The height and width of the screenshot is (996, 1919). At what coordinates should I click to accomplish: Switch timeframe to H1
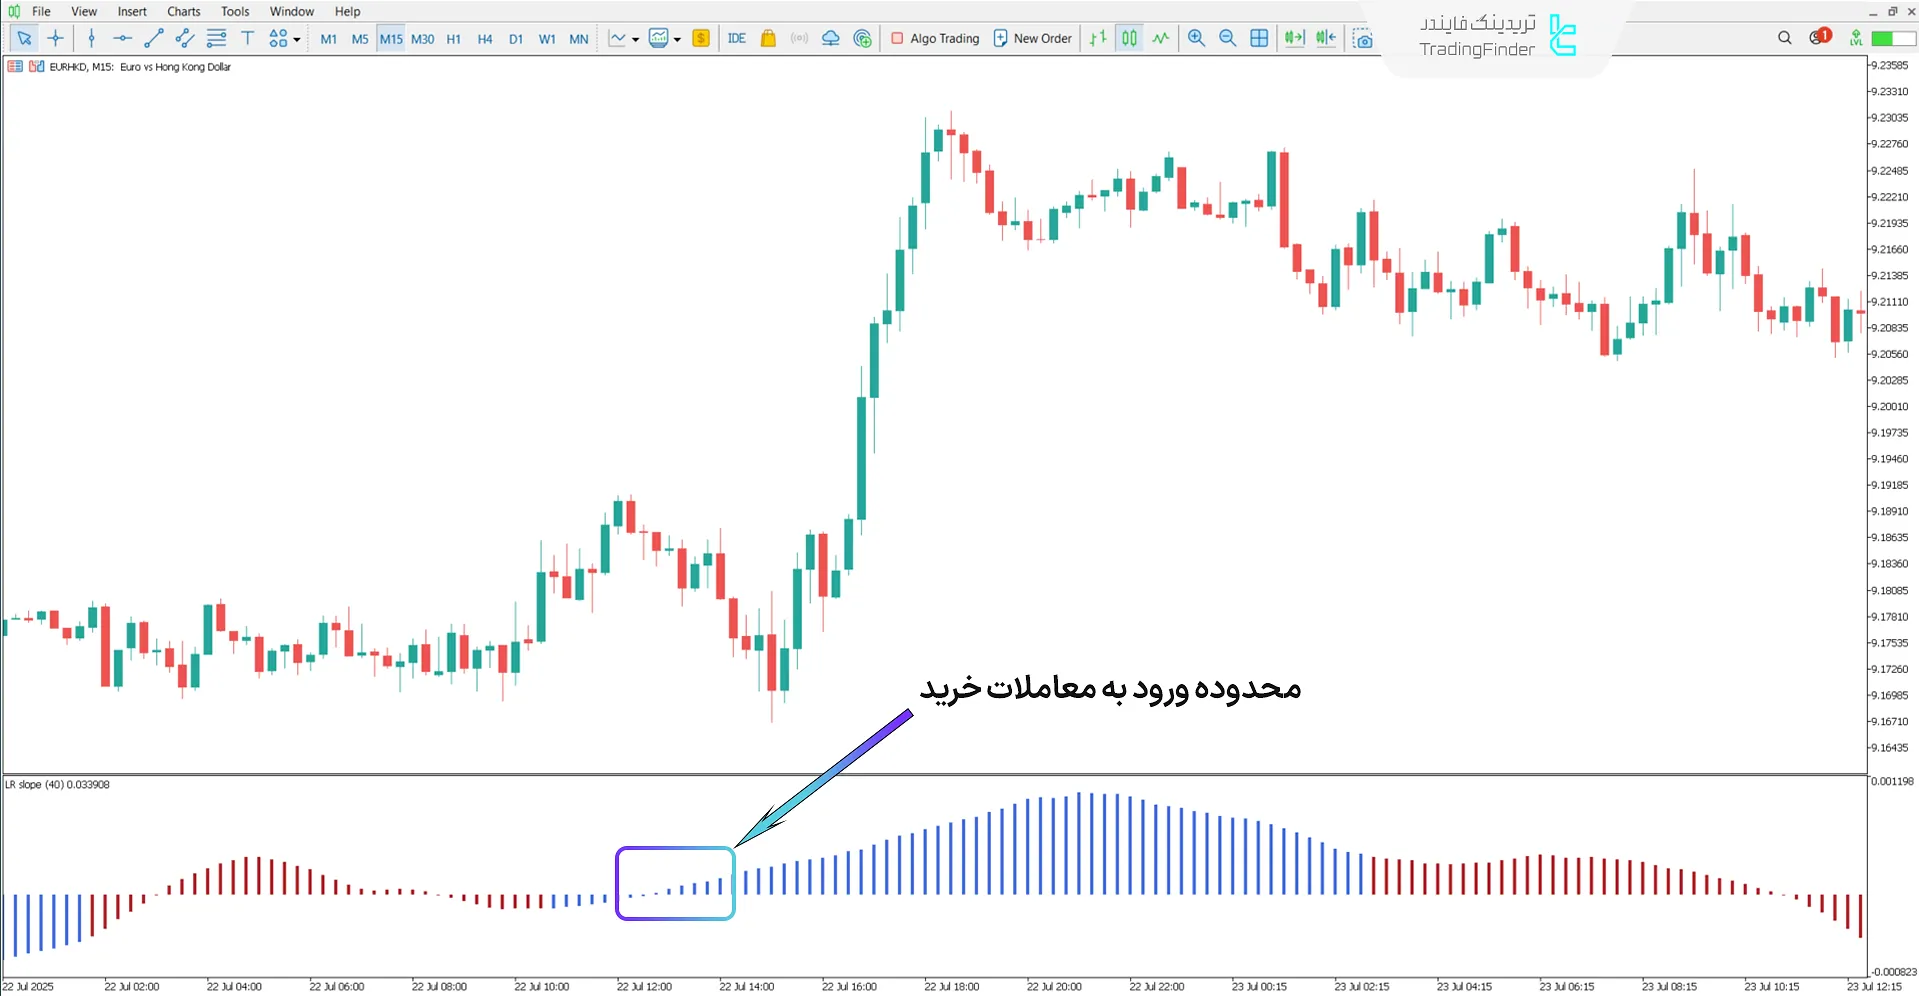point(453,39)
